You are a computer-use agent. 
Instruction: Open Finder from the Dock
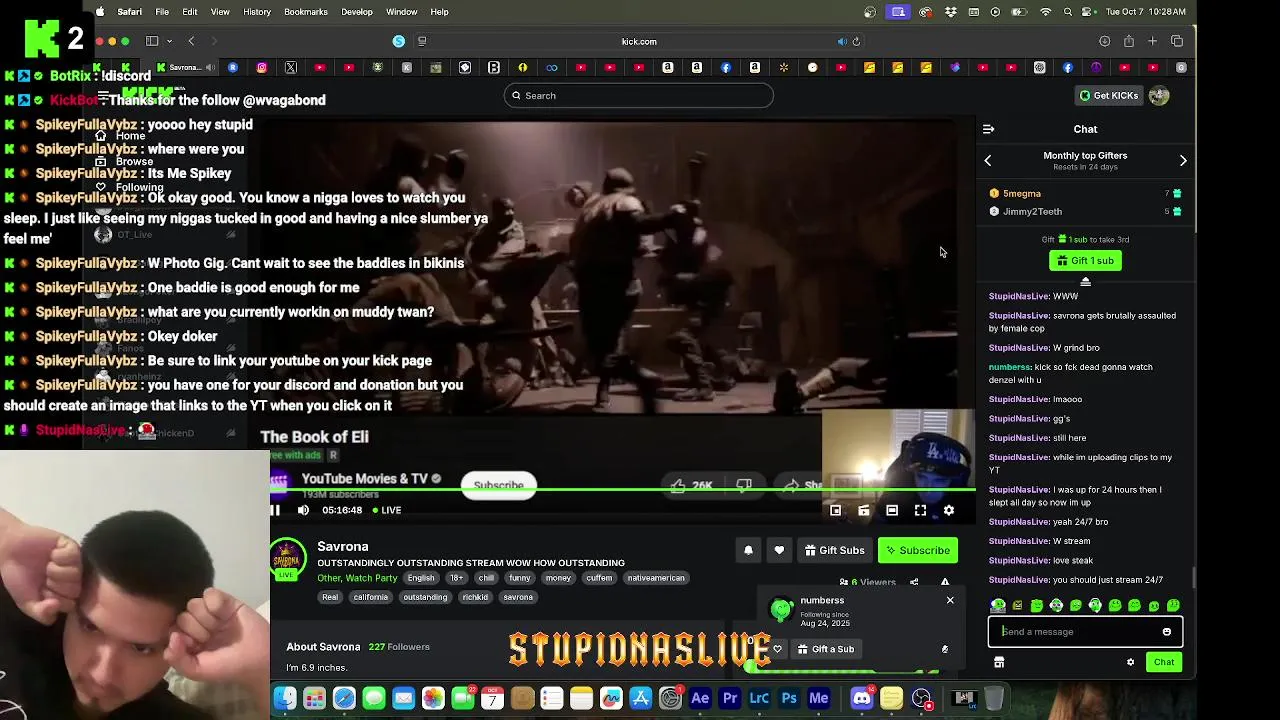point(285,698)
